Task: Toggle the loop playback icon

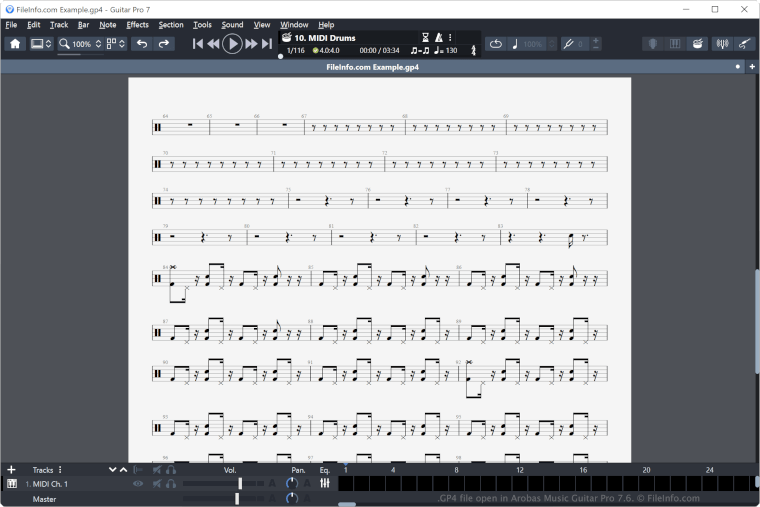Action: [x=495, y=44]
